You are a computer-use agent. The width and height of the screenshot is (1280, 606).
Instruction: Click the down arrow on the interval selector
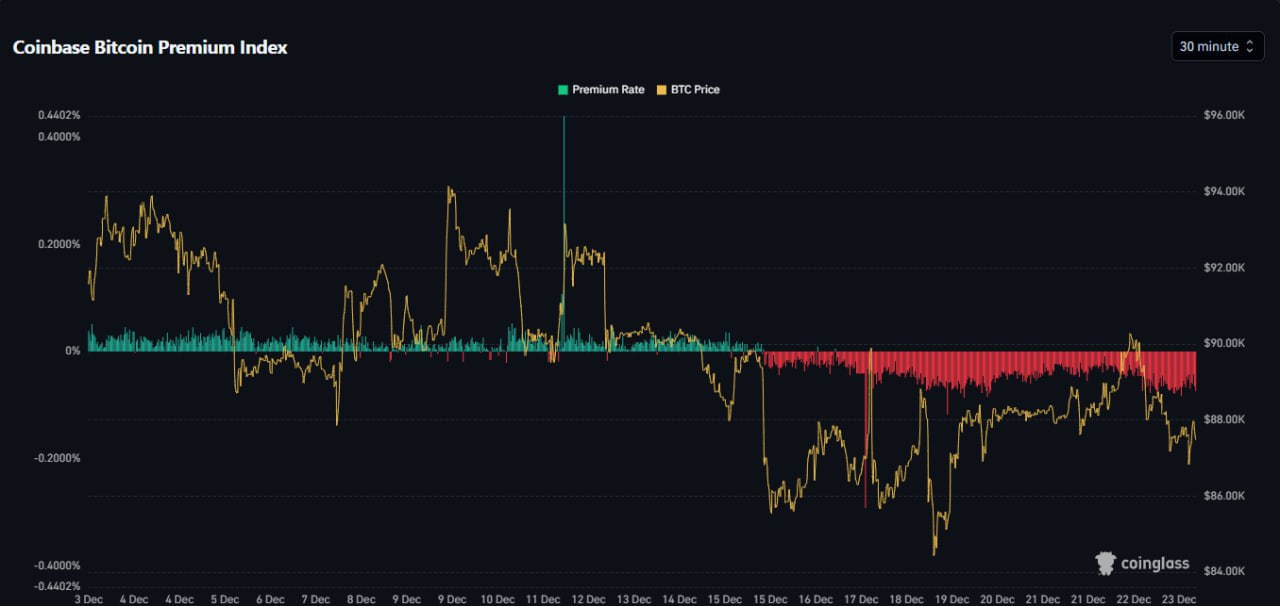[x=1250, y=50]
